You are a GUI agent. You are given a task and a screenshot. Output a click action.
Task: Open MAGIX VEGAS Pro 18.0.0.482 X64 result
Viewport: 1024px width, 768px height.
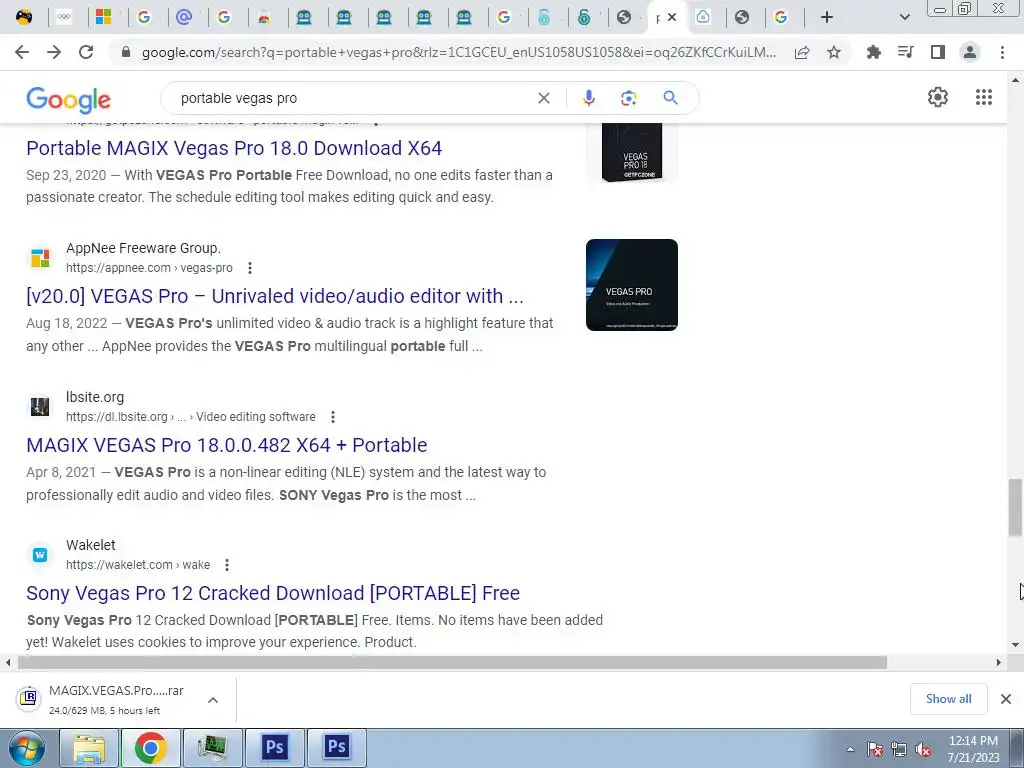[227, 445]
